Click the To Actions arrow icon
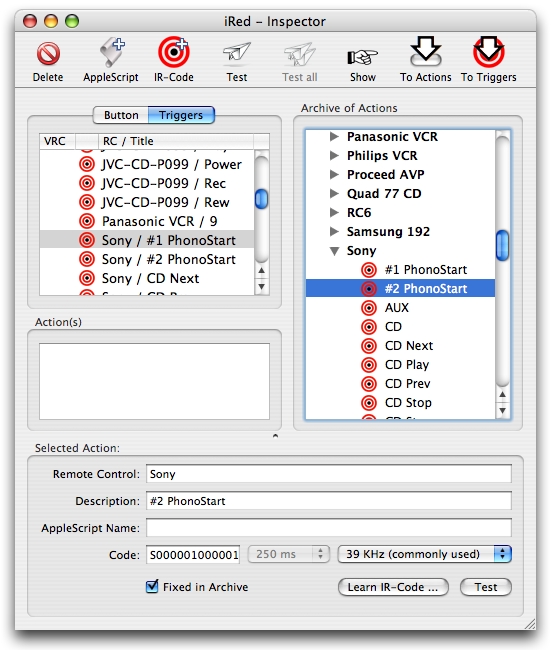This screenshot has height=650, width=551. 425,52
